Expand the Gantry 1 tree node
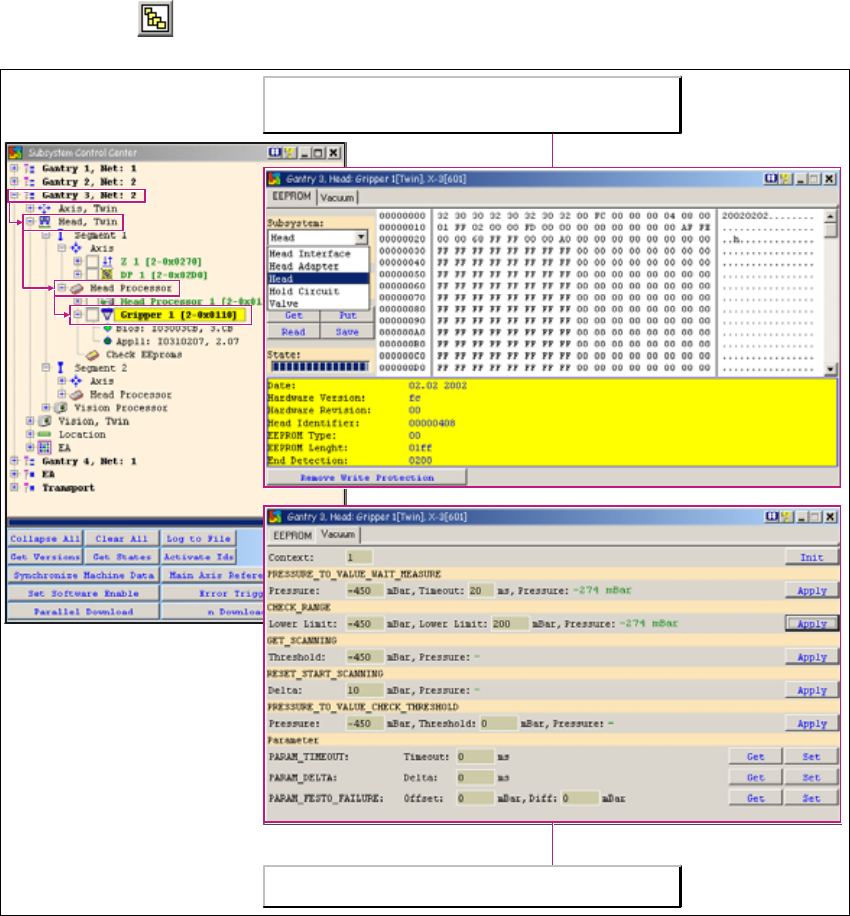 (13, 168)
